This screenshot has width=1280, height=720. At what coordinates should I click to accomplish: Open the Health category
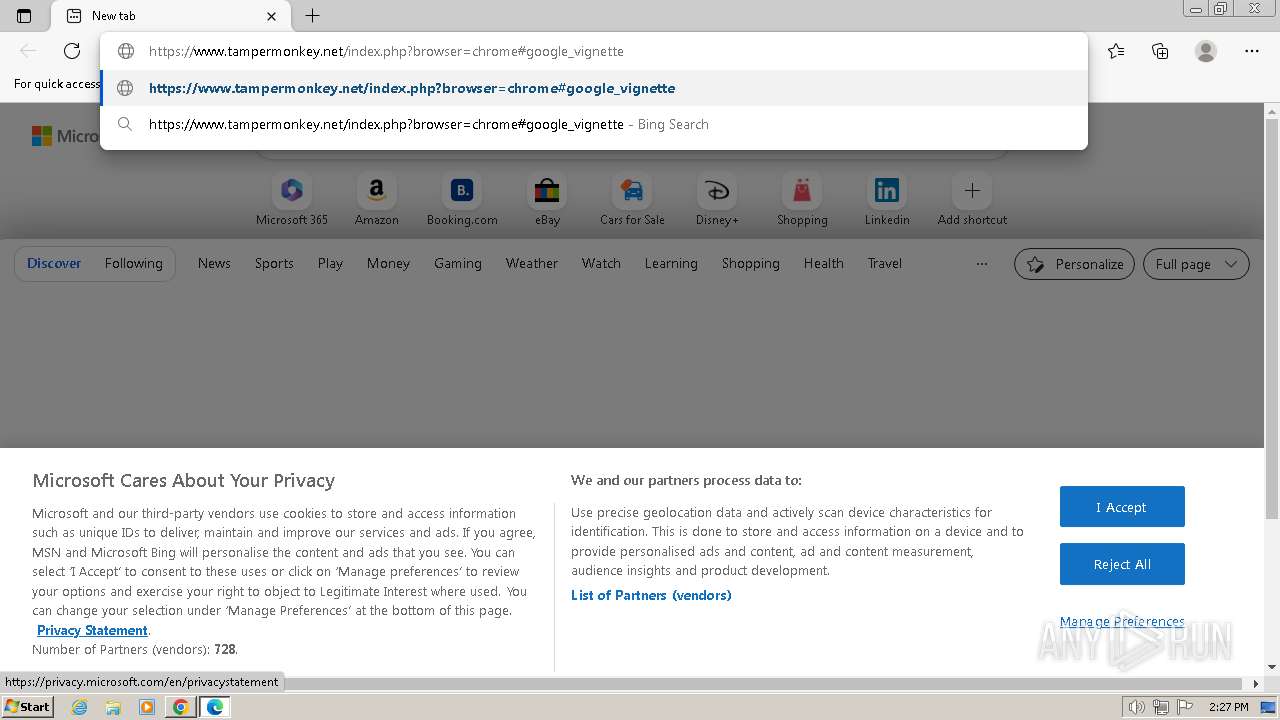(x=824, y=263)
